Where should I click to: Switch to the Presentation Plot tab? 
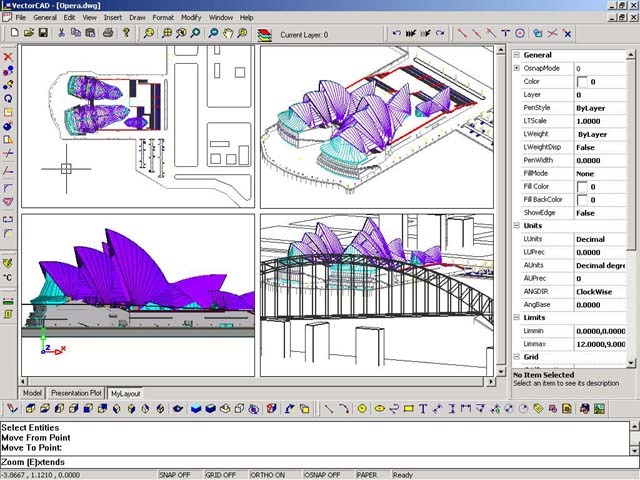click(x=76, y=393)
